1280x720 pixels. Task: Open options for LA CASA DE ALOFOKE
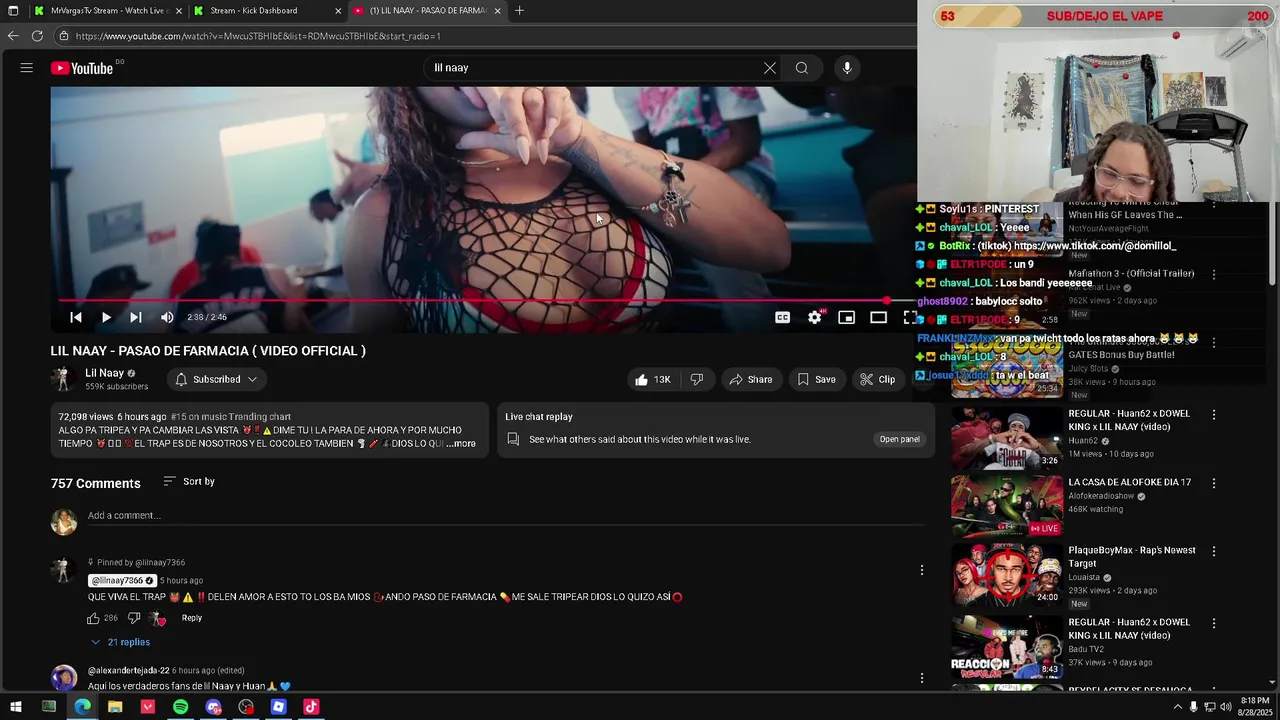pos(1214,483)
